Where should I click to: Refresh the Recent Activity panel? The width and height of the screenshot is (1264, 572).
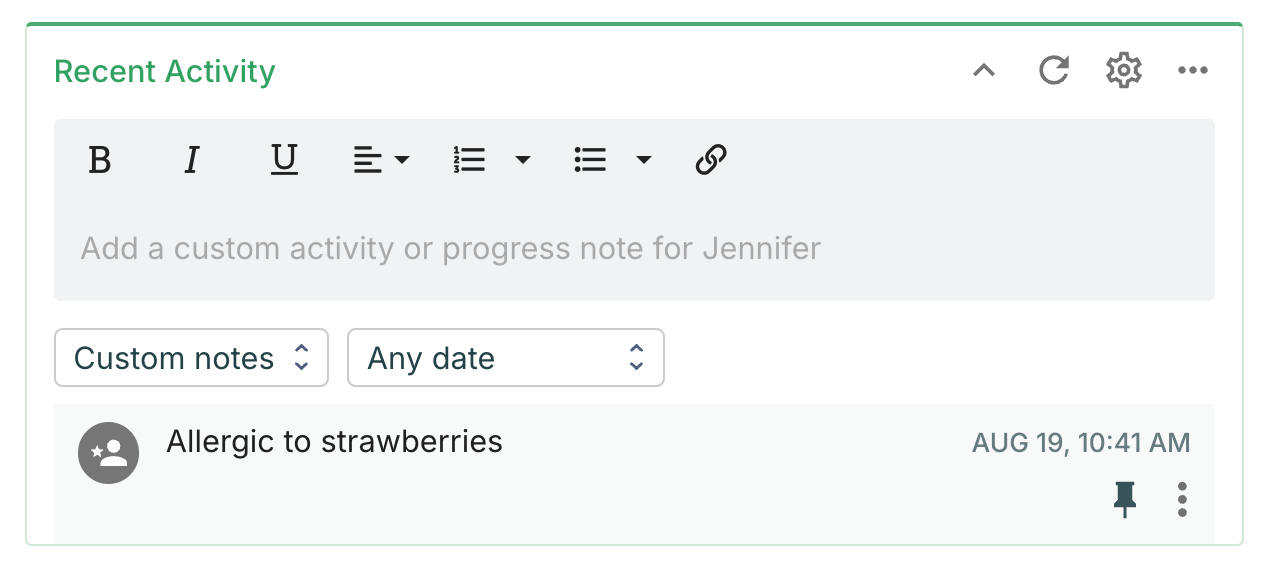pyautogui.click(x=1054, y=71)
